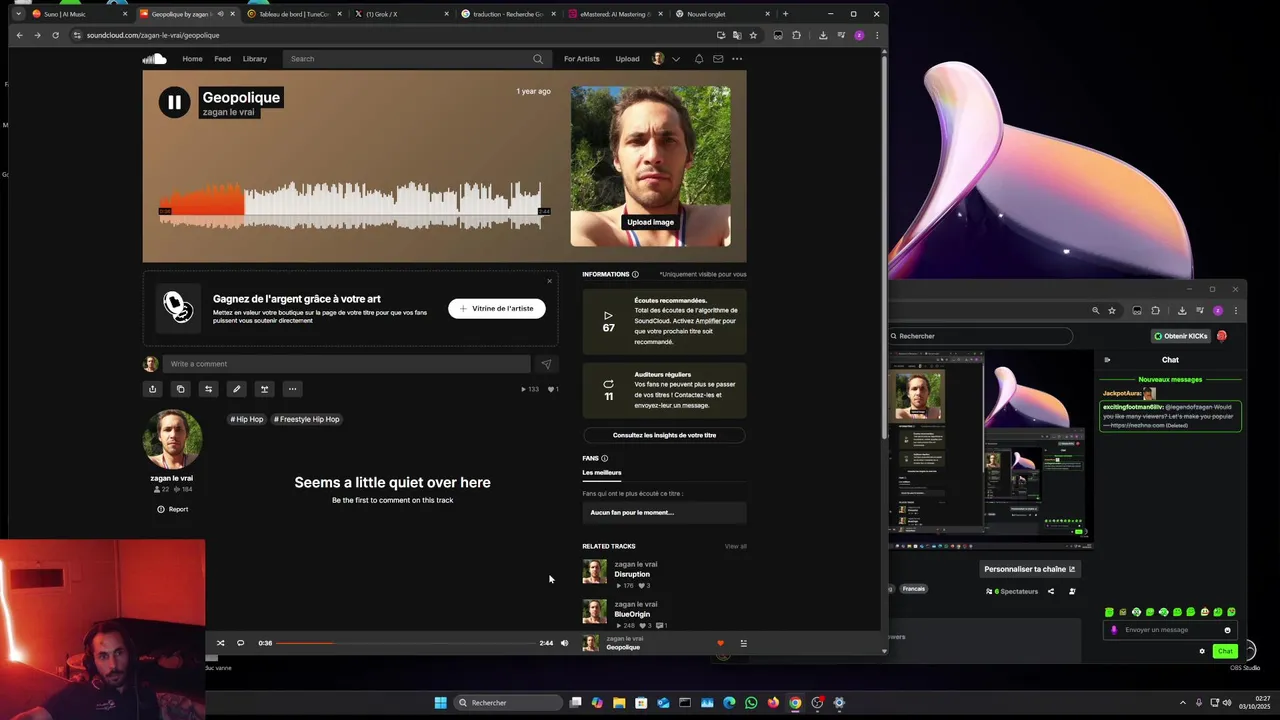Expand the Chrome tab search dropdown
This screenshot has height=720, width=1280.
click(x=18, y=14)
